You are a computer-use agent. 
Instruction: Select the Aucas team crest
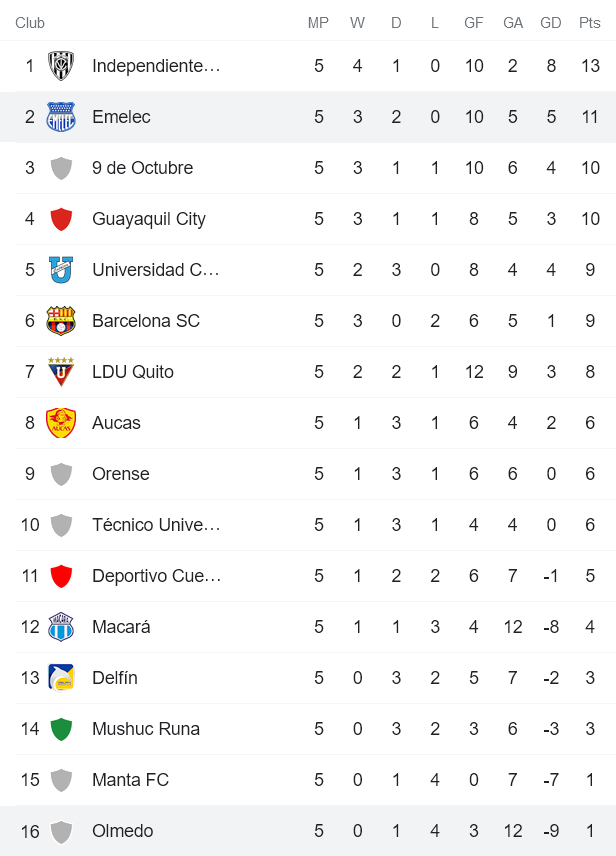click(x=62, y=423)
